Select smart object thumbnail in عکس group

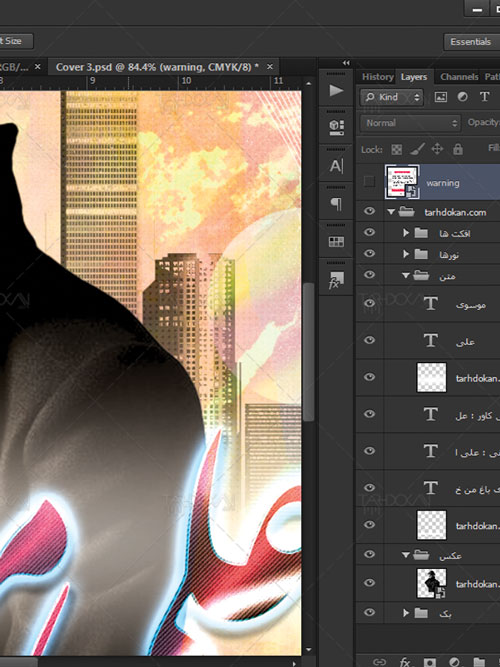(431, 584)
